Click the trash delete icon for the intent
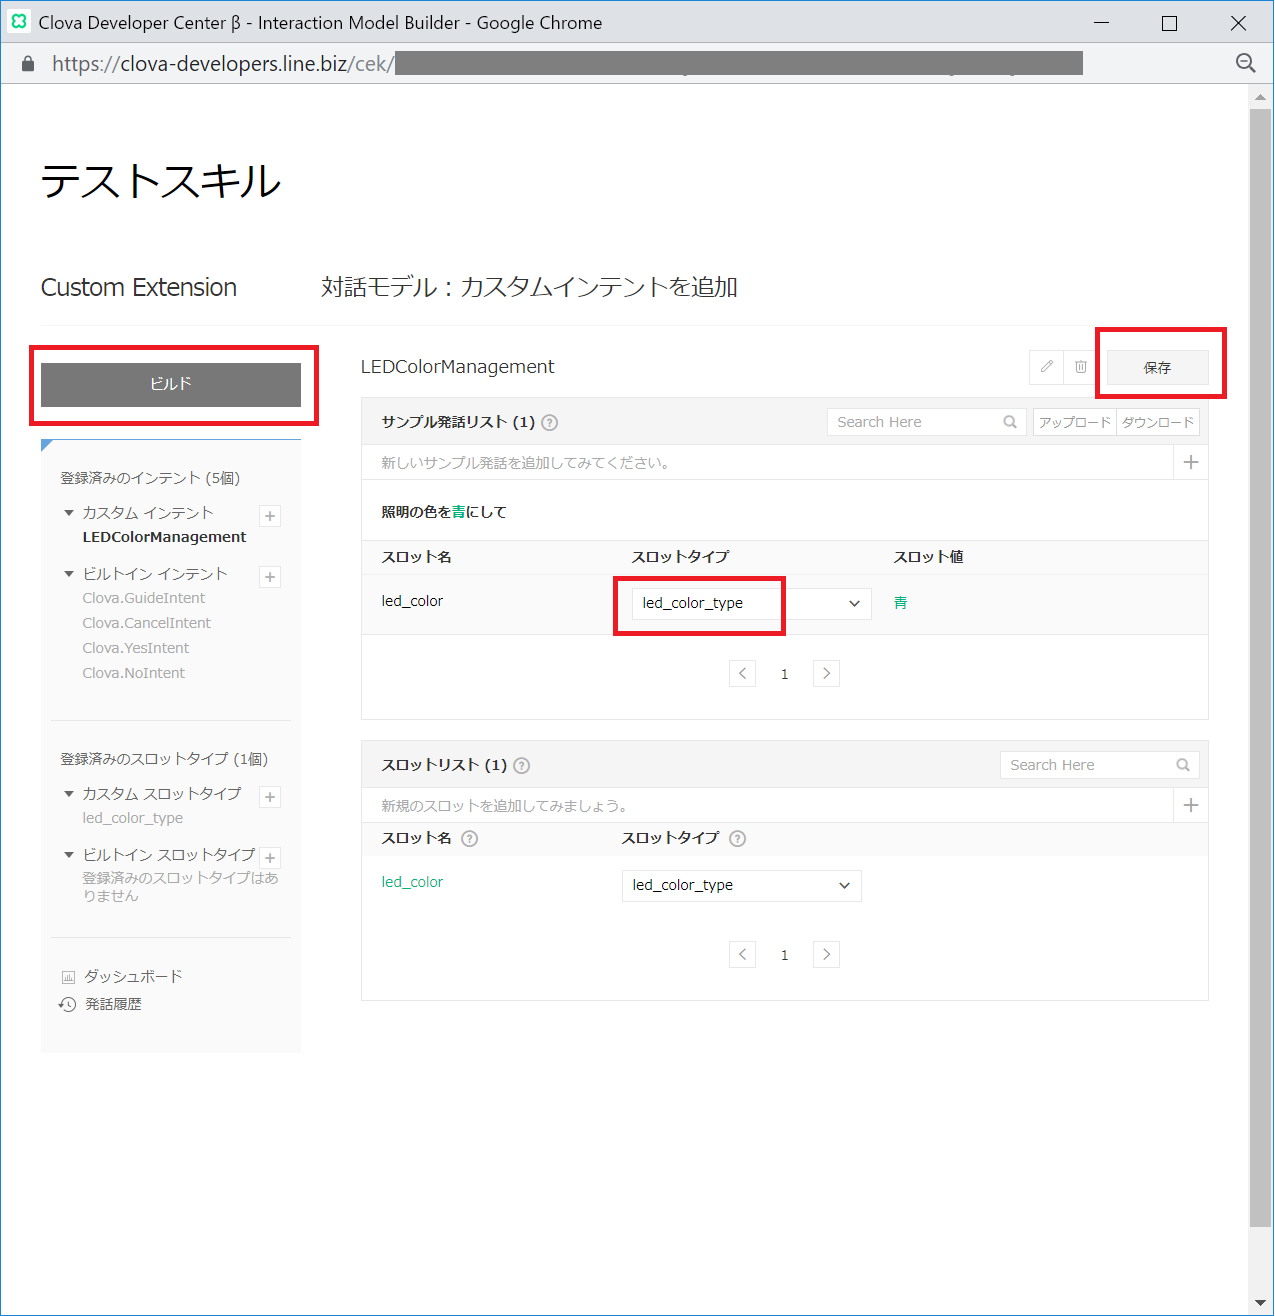This screenshot has width=1275, height=1316. (x=1080, y=367)
